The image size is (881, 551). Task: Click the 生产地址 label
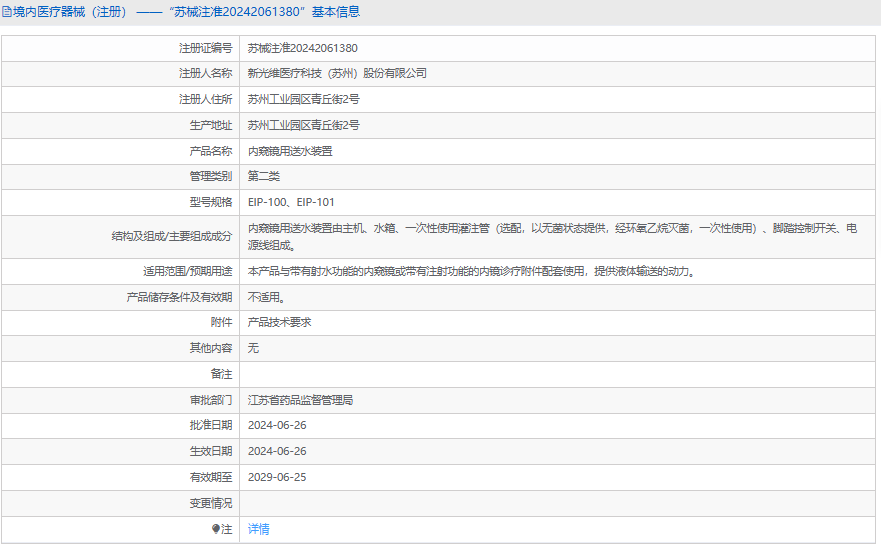[211, 125]
